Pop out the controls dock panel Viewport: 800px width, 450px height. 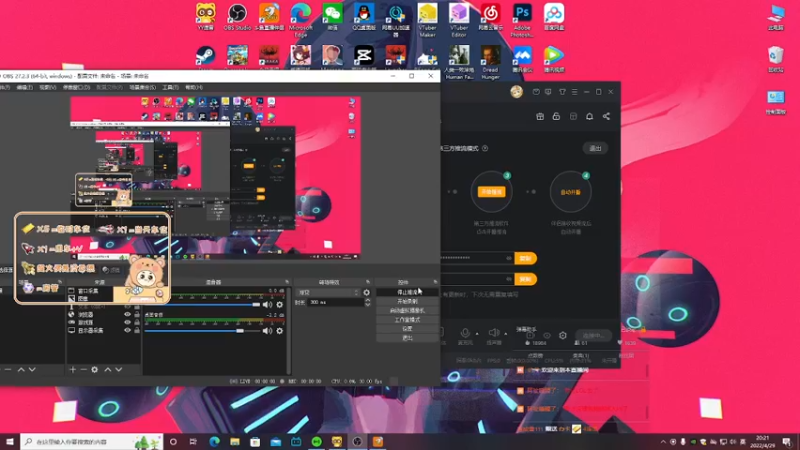[435, 282]
